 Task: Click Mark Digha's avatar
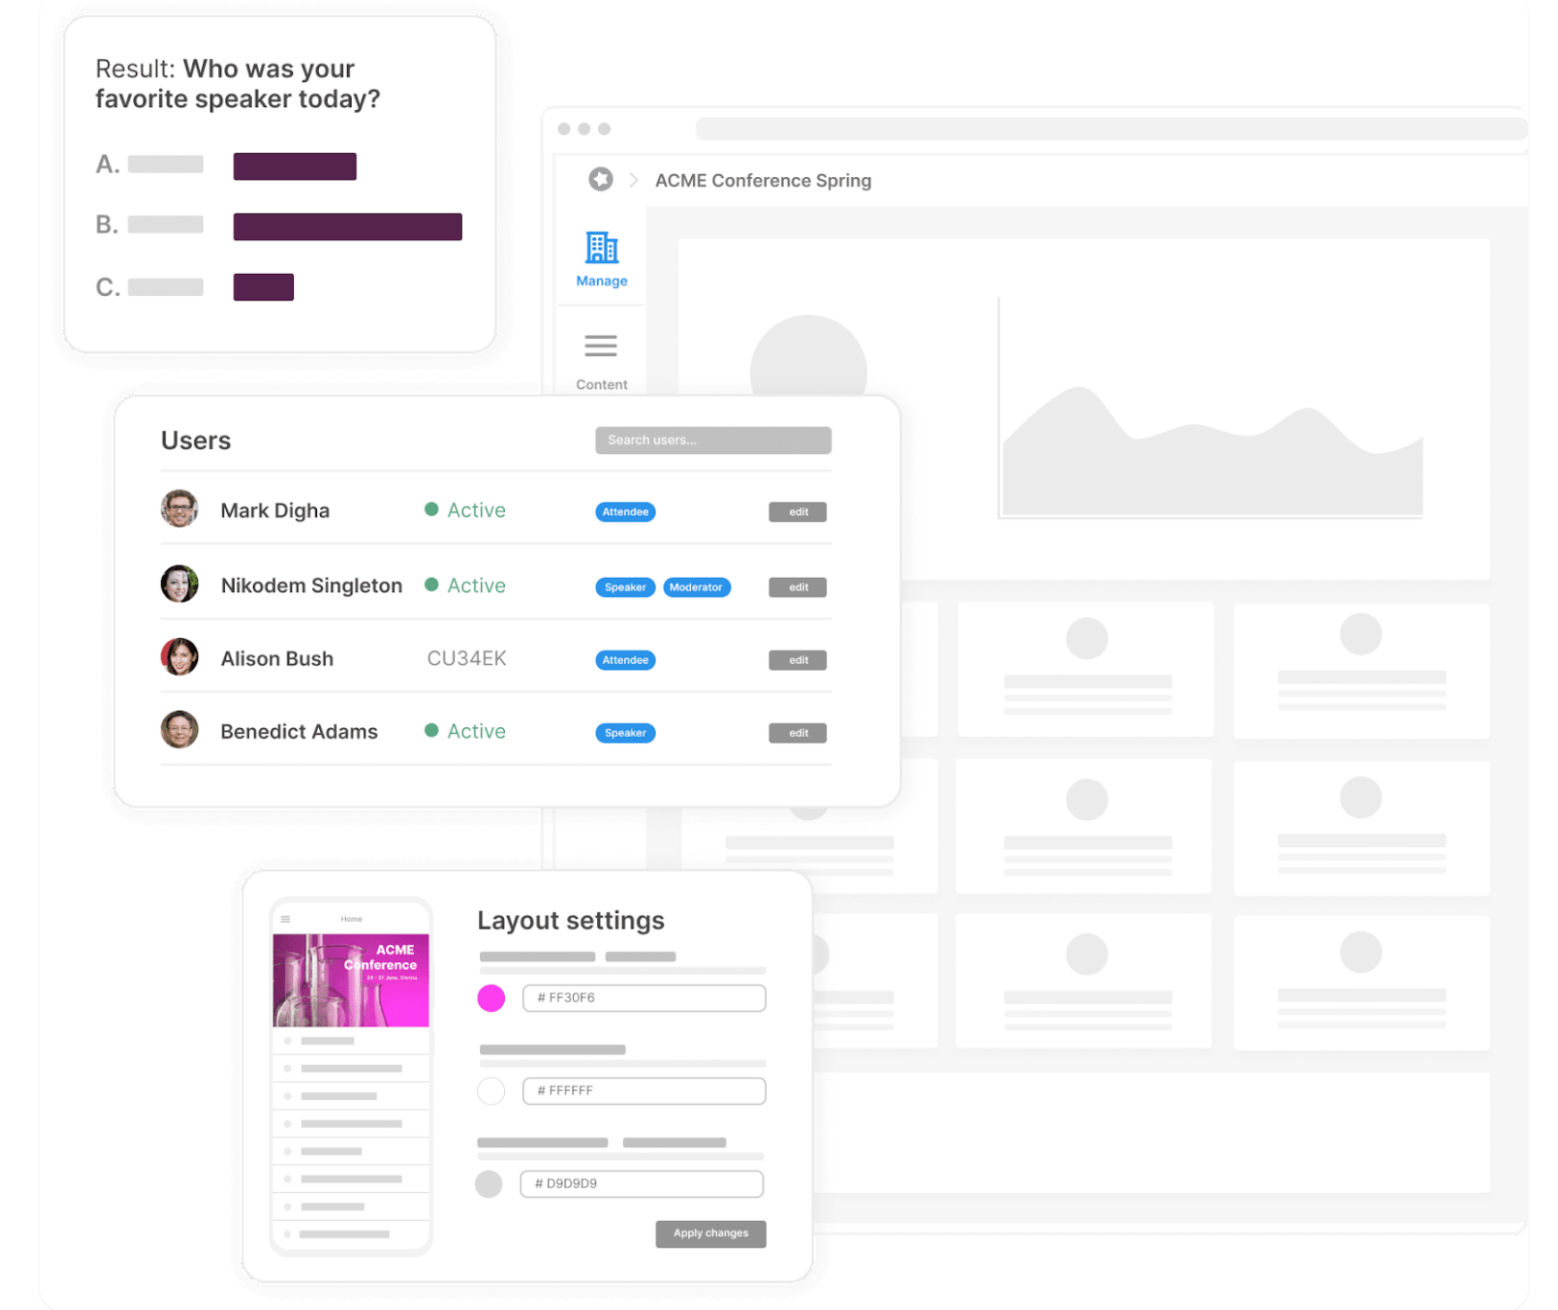tap(180, 509)
